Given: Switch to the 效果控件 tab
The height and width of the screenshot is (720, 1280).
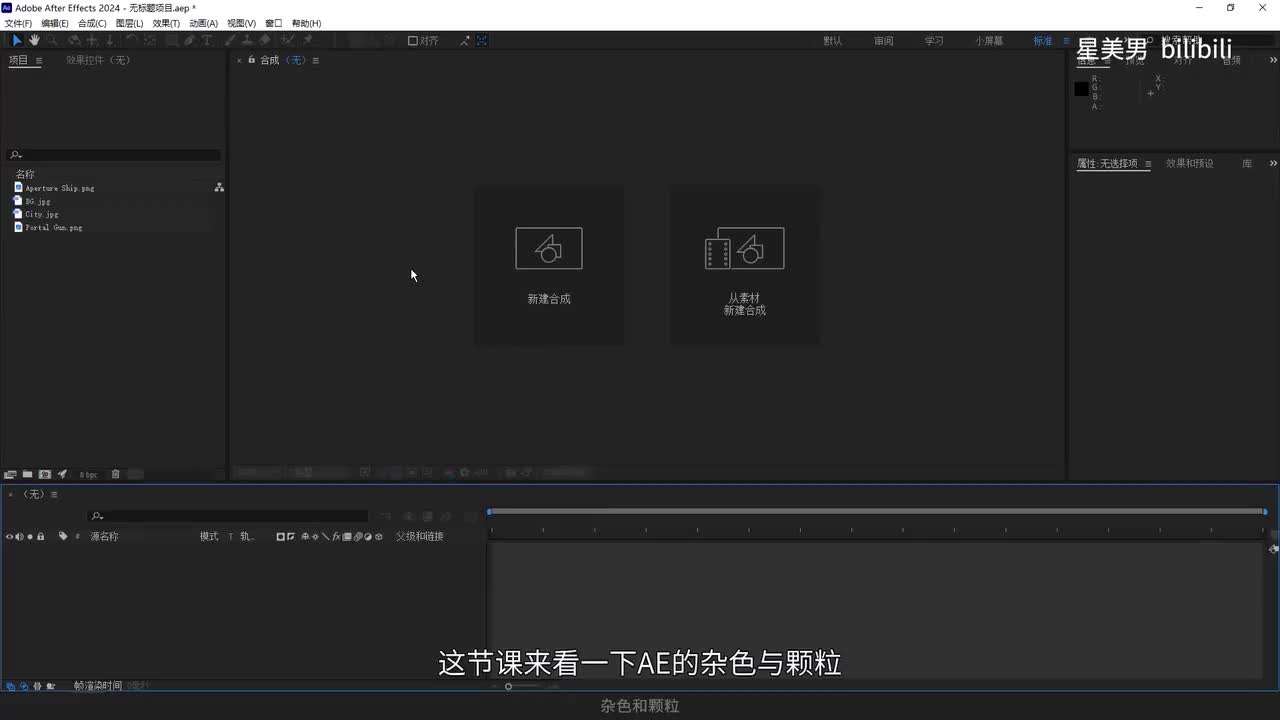Looking at the screenshot, I should tap(98, 60).
